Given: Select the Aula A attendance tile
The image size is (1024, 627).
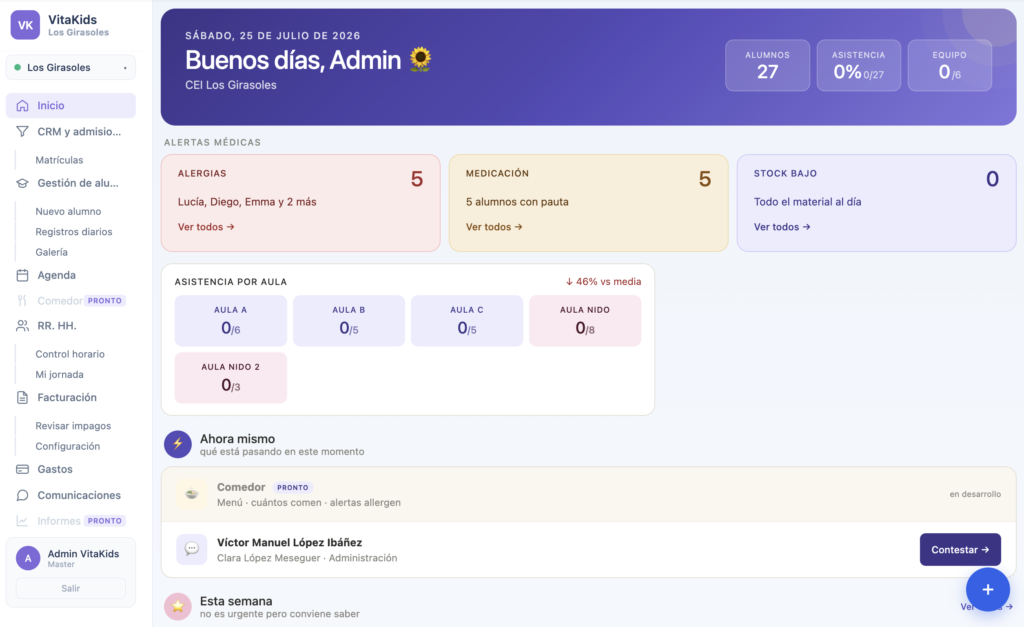Looking at the screenshot, I should 231,321.
